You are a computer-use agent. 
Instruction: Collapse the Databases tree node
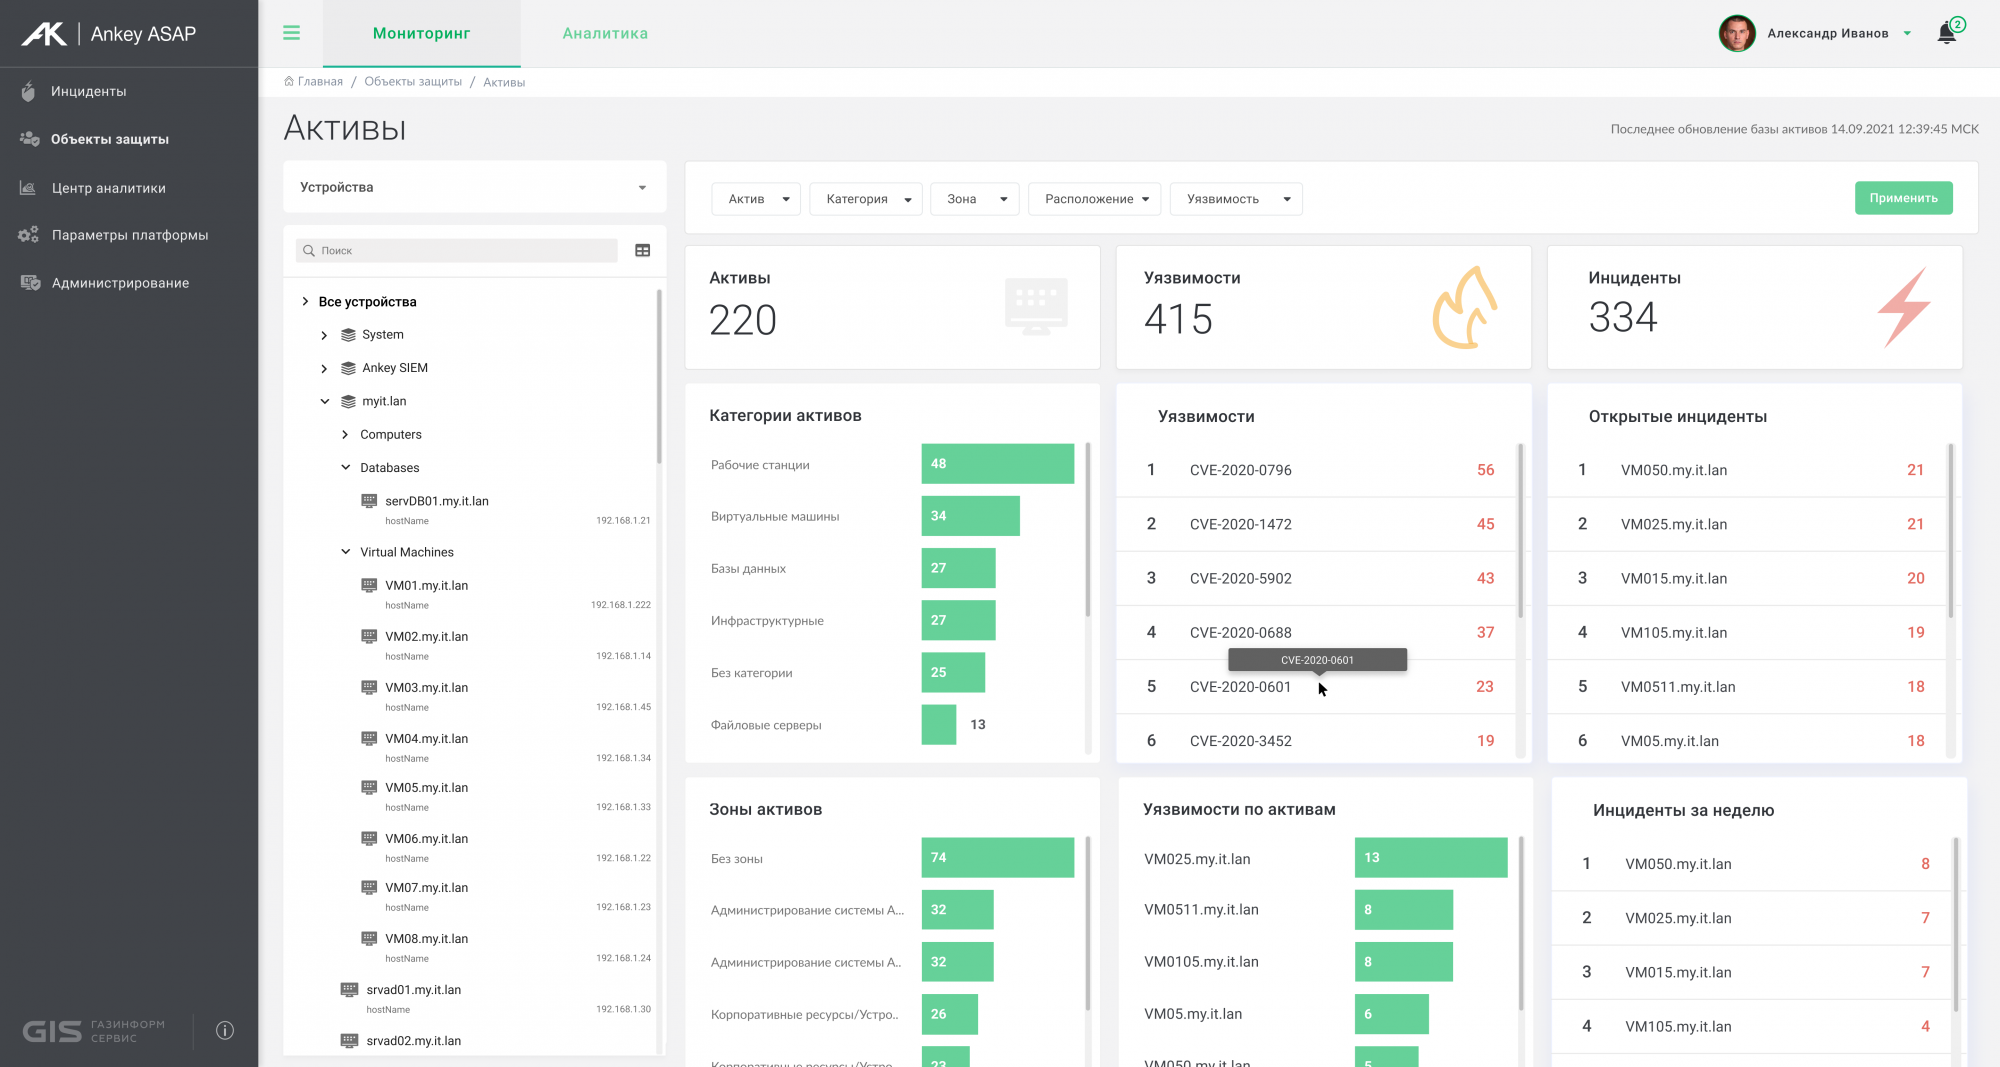click(345, 467)
